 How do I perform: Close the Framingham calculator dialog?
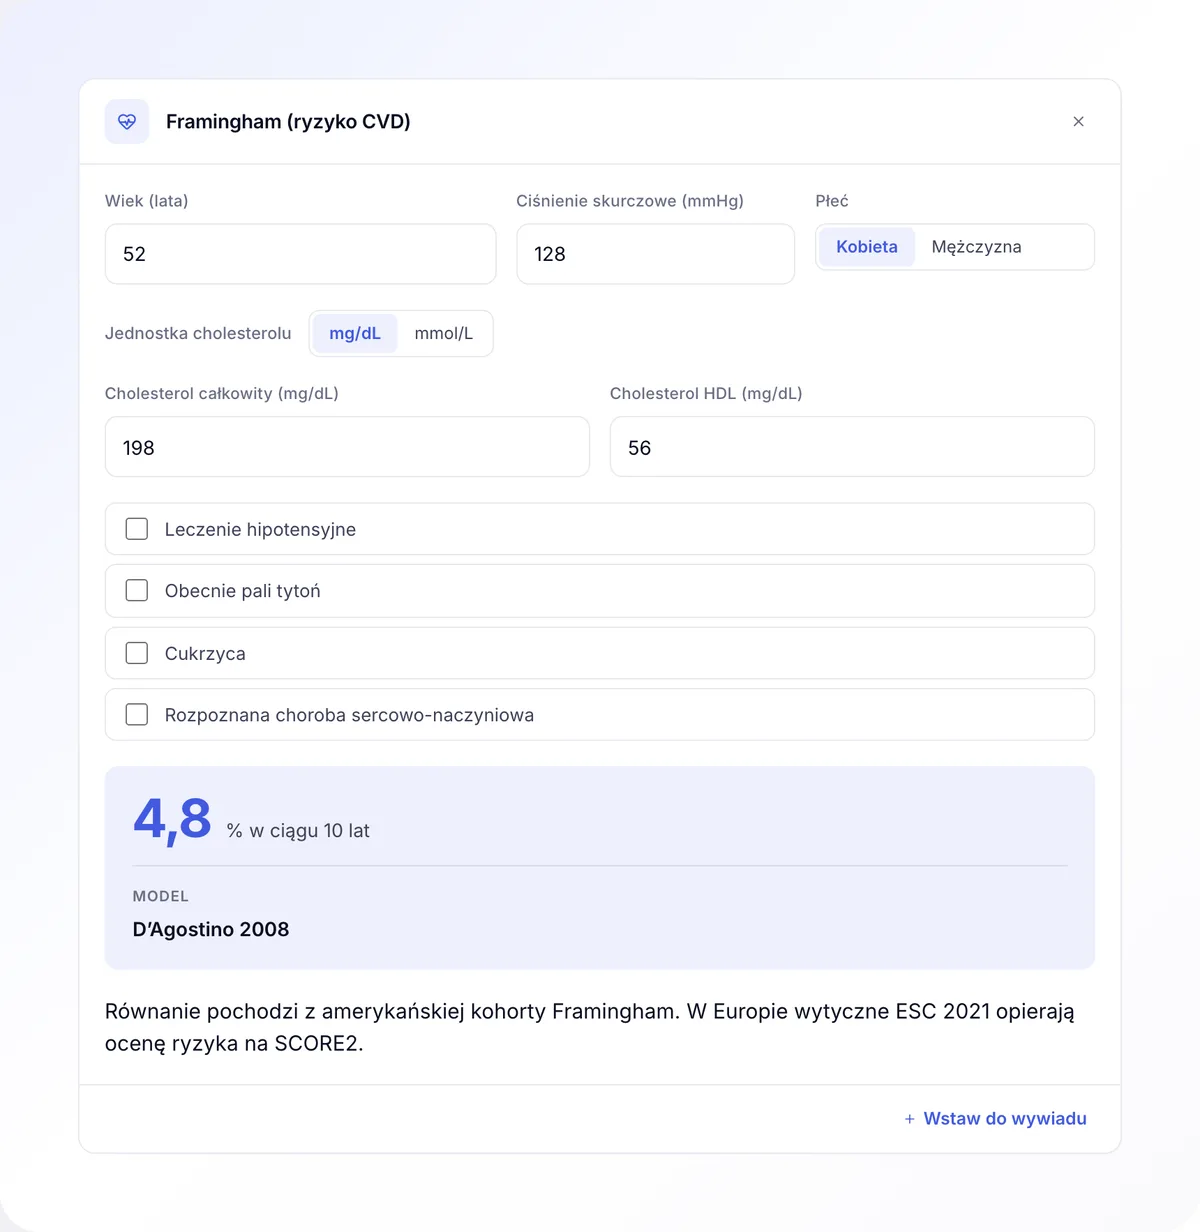tap(1078, 122)
